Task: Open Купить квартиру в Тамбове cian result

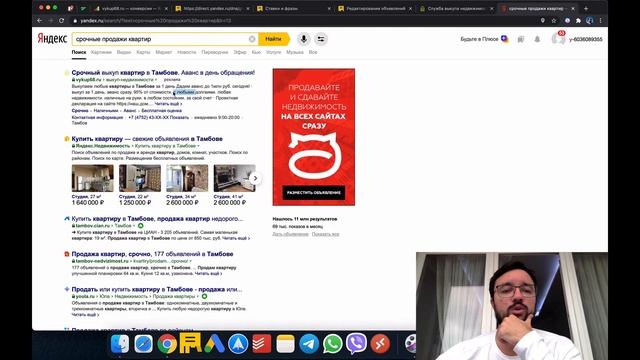Action: pyautogui.click(x=157, y=219)
